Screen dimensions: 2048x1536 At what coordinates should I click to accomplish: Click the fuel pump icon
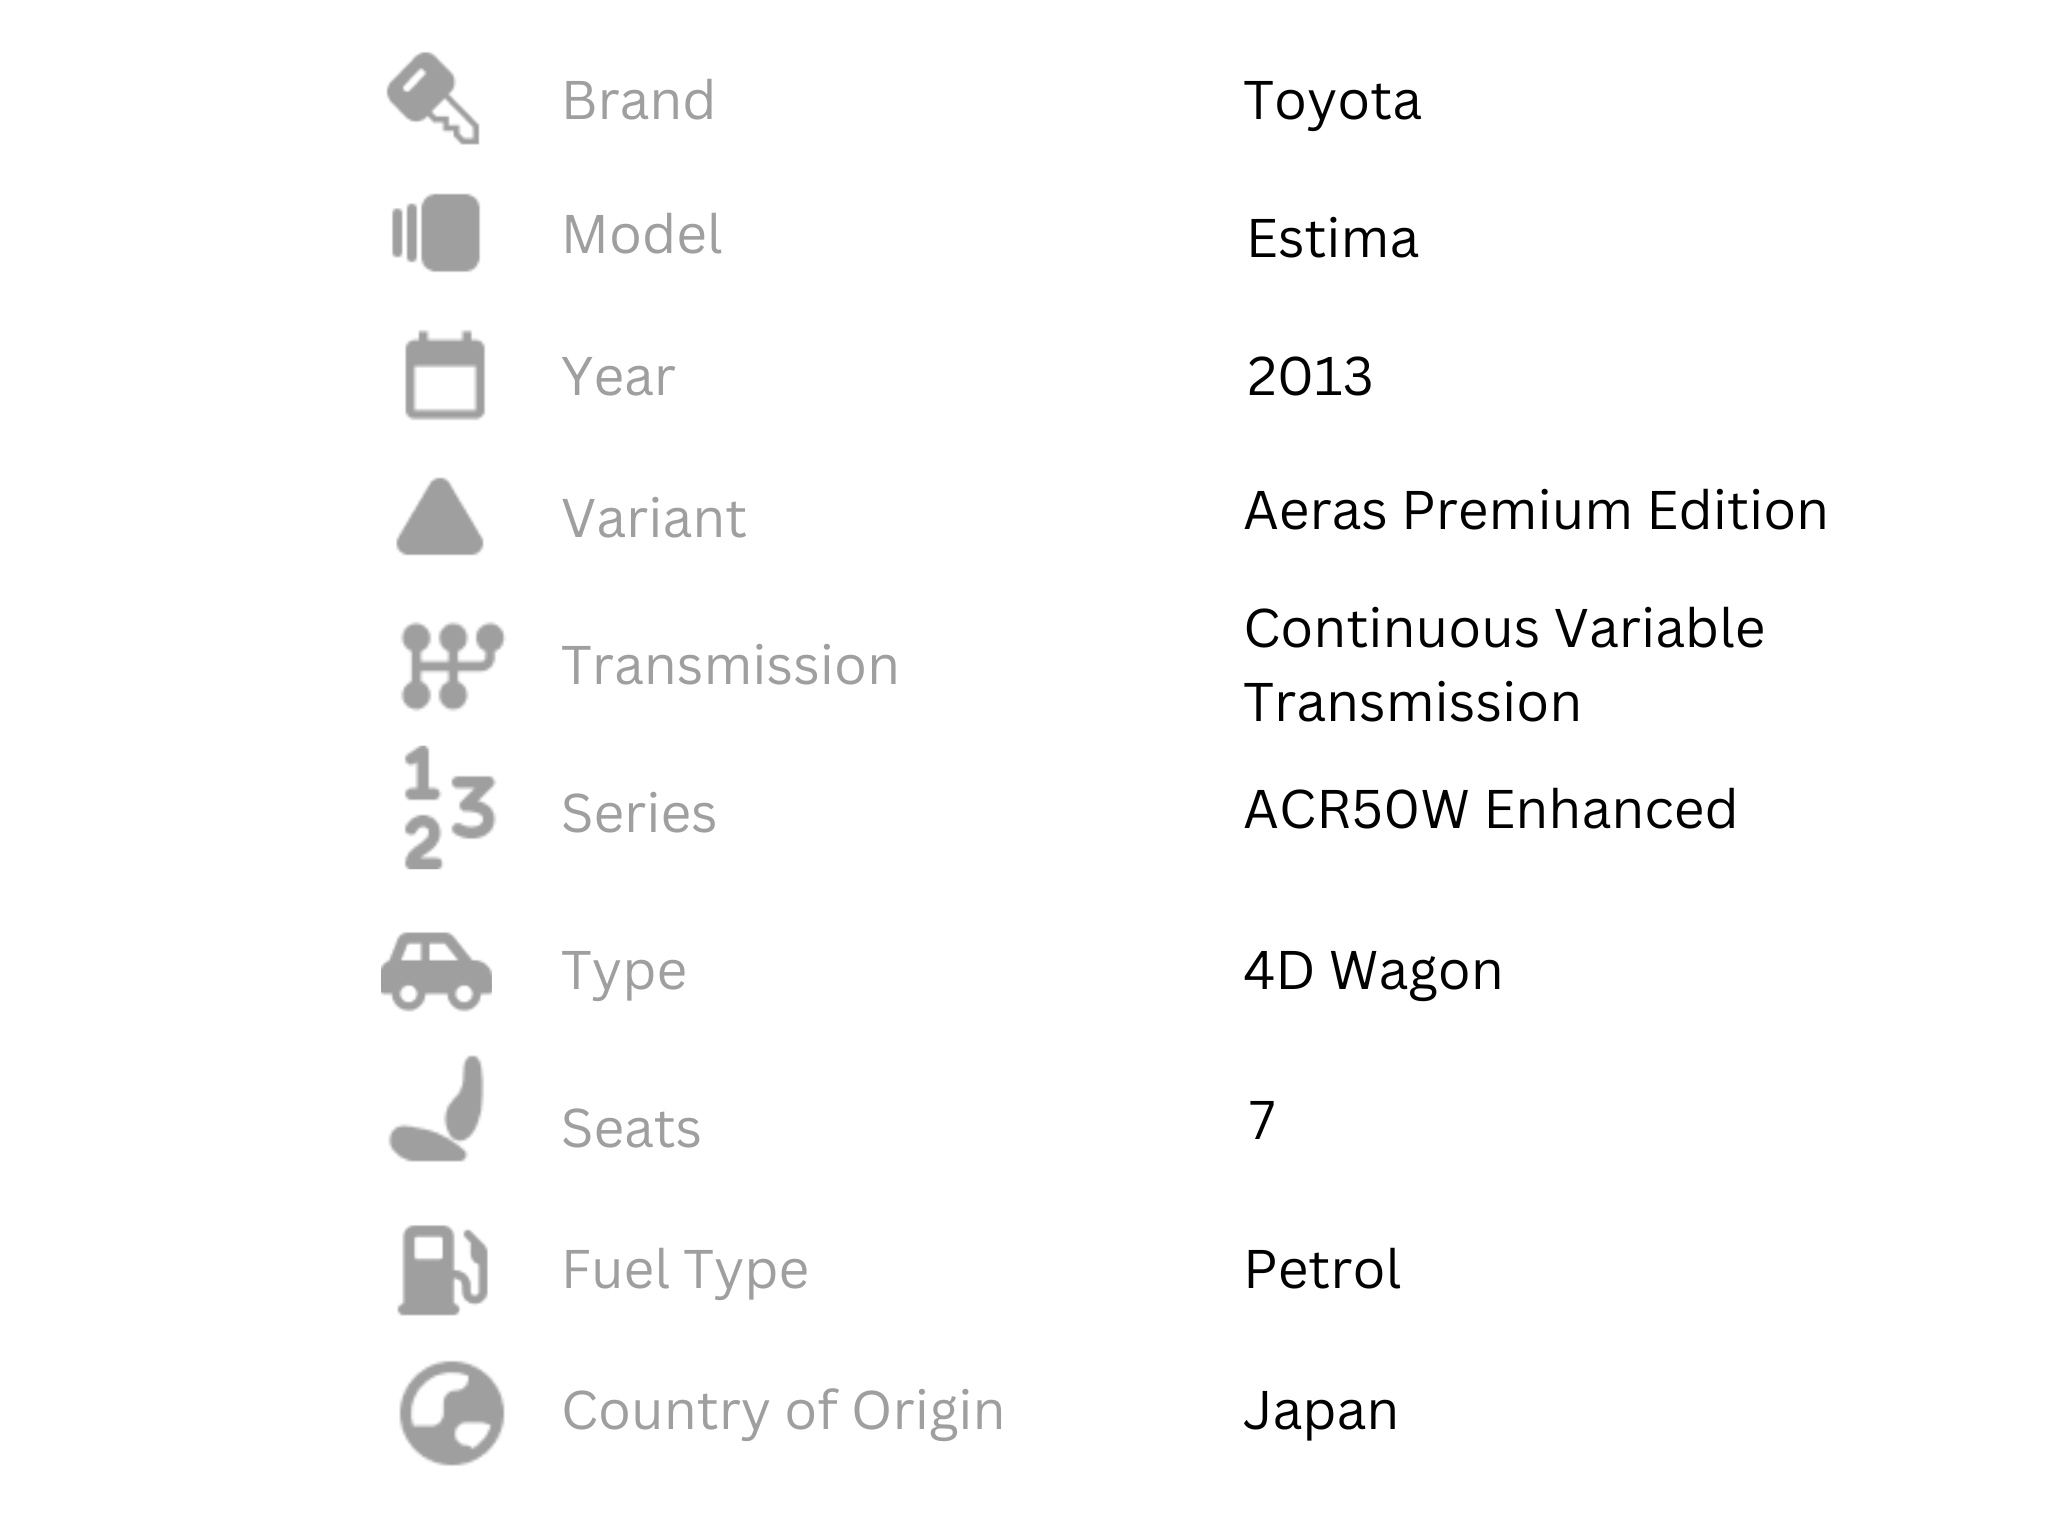[443, 1270]
